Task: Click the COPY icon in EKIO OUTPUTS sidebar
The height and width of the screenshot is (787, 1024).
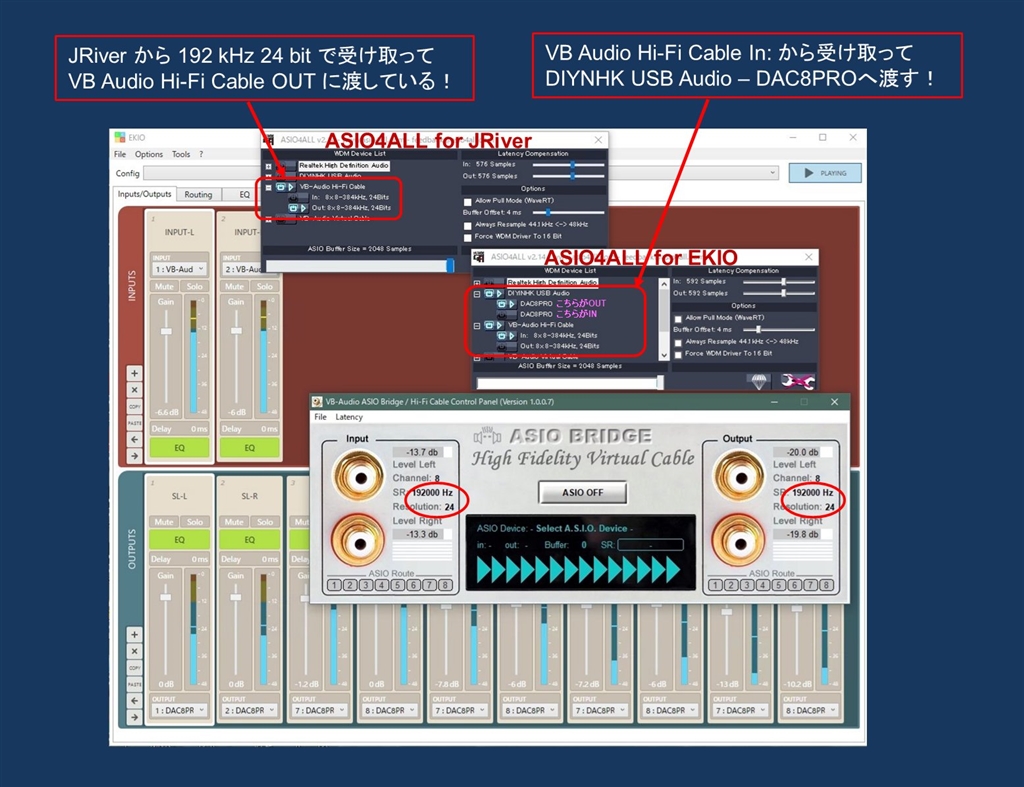Action: (x=135, y=667)
